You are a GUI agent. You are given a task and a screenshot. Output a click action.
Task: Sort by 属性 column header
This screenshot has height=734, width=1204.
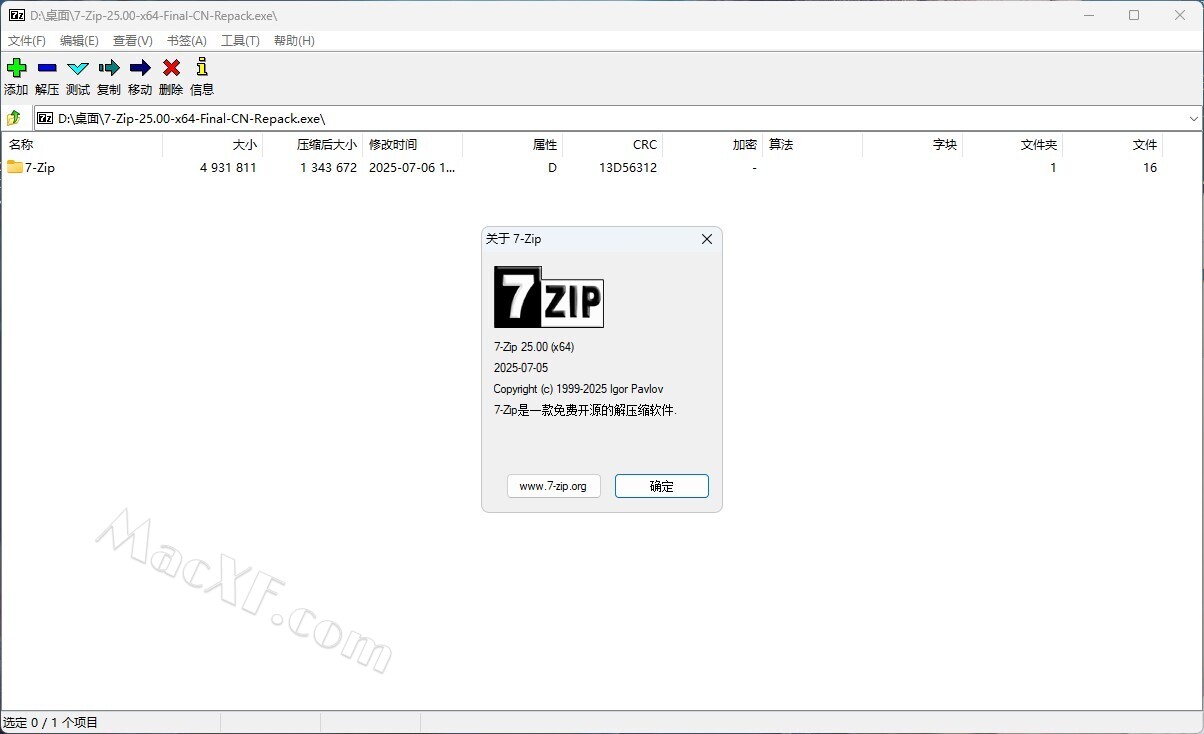(x=512, y=145)
